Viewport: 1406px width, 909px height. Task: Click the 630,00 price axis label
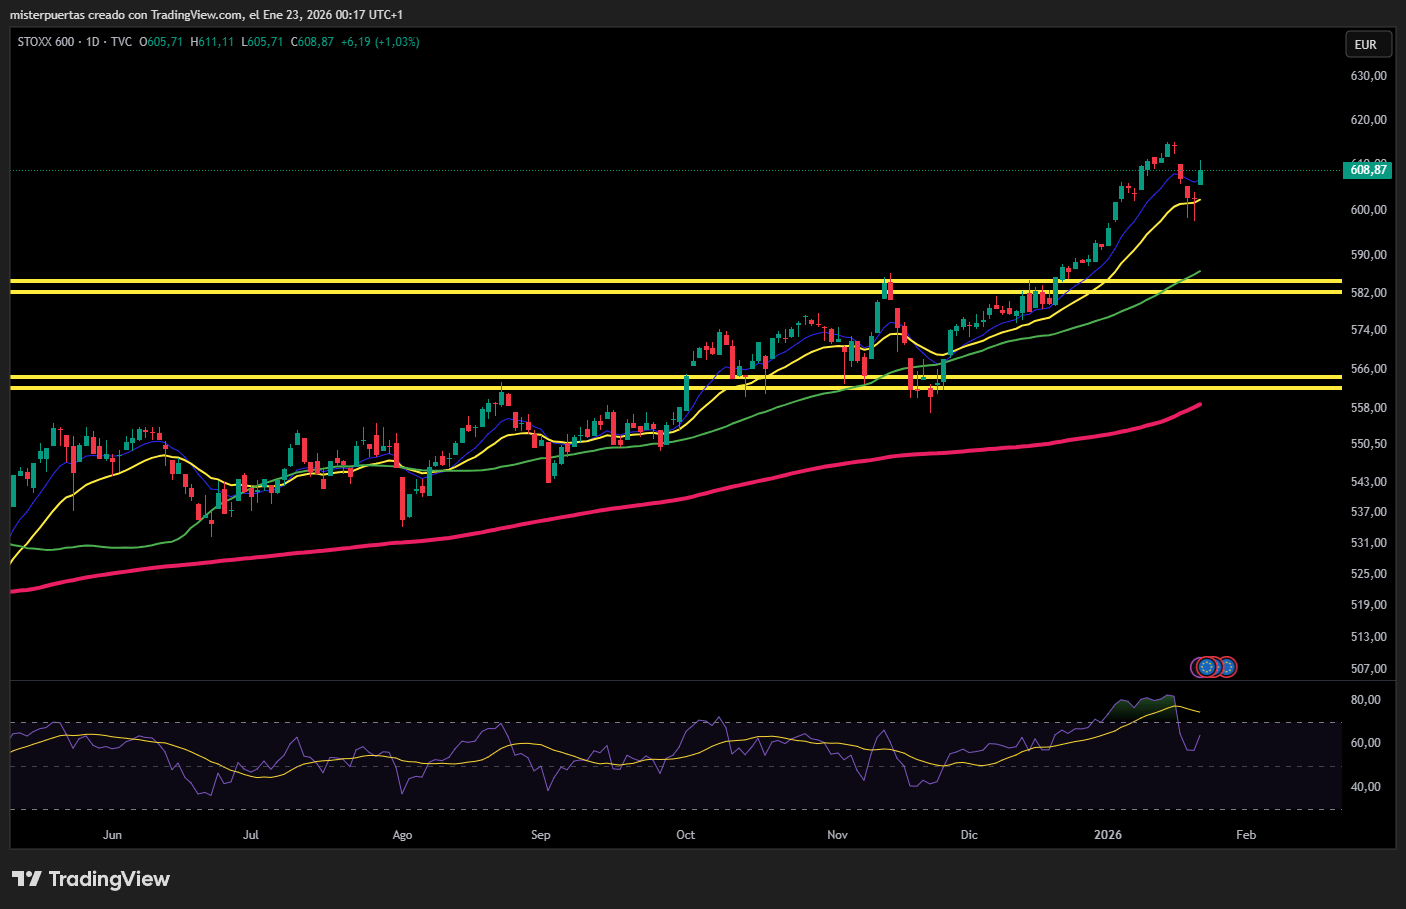coord(1368,76)
